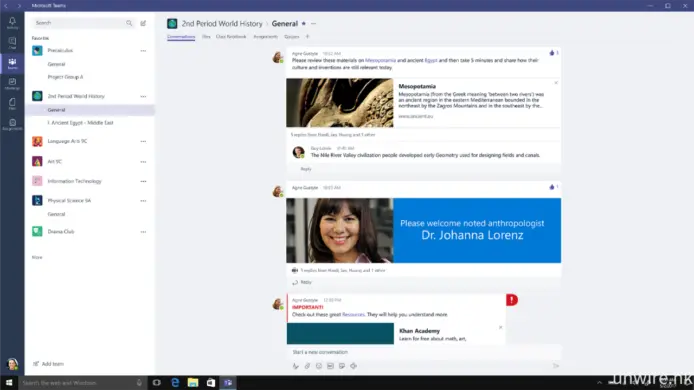Open the Files icon in left rail
The width and height of the screenshot is (694, 390).
coord(12,104)
